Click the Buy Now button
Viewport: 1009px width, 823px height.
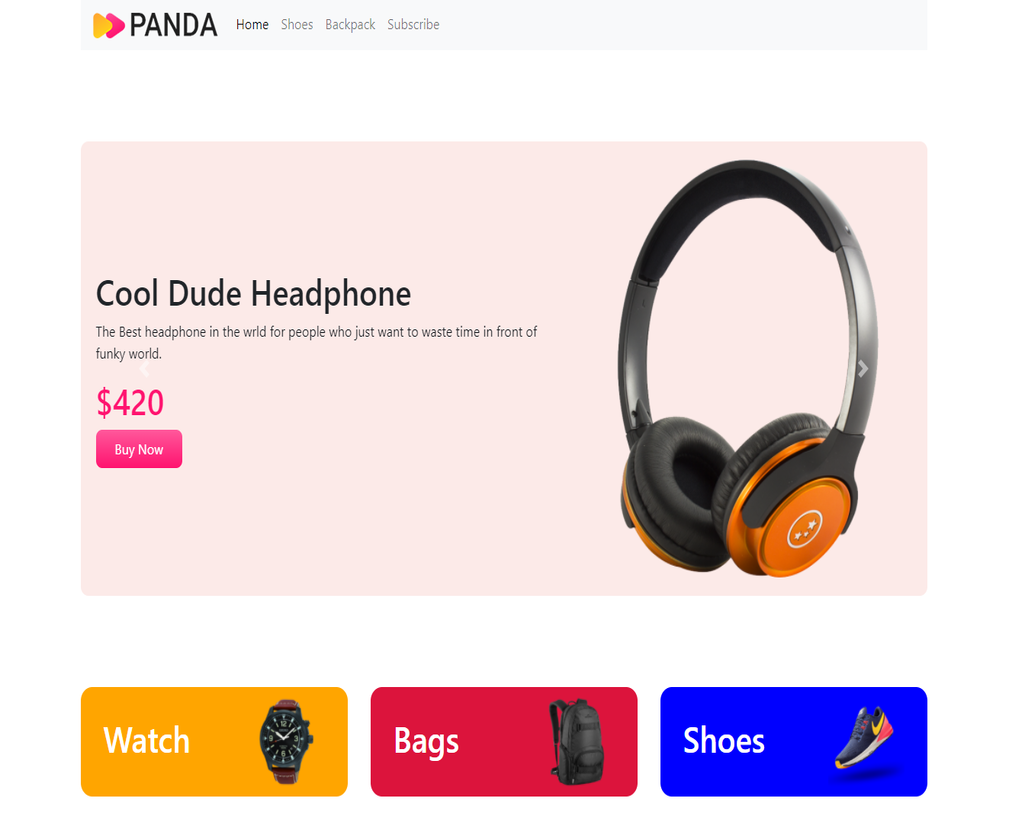(139, 449)
